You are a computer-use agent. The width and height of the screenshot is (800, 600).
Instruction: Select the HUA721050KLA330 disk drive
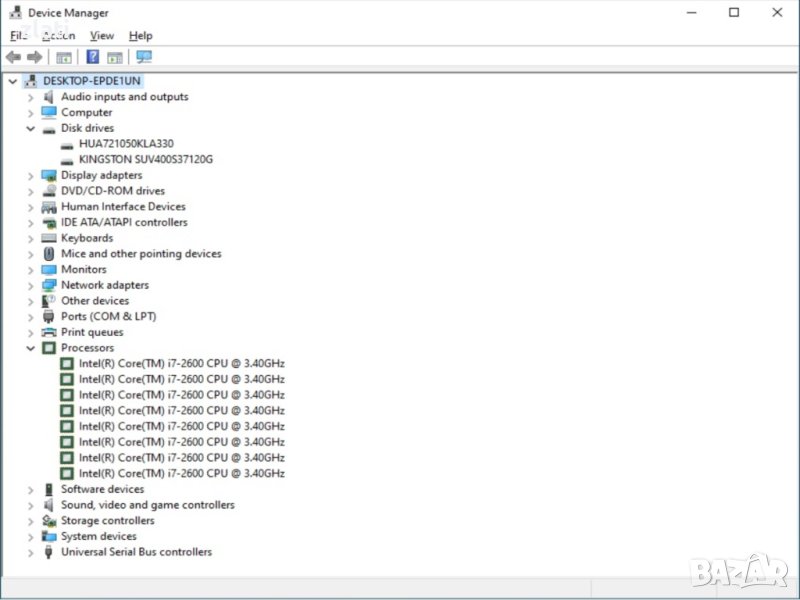[126, 144]
